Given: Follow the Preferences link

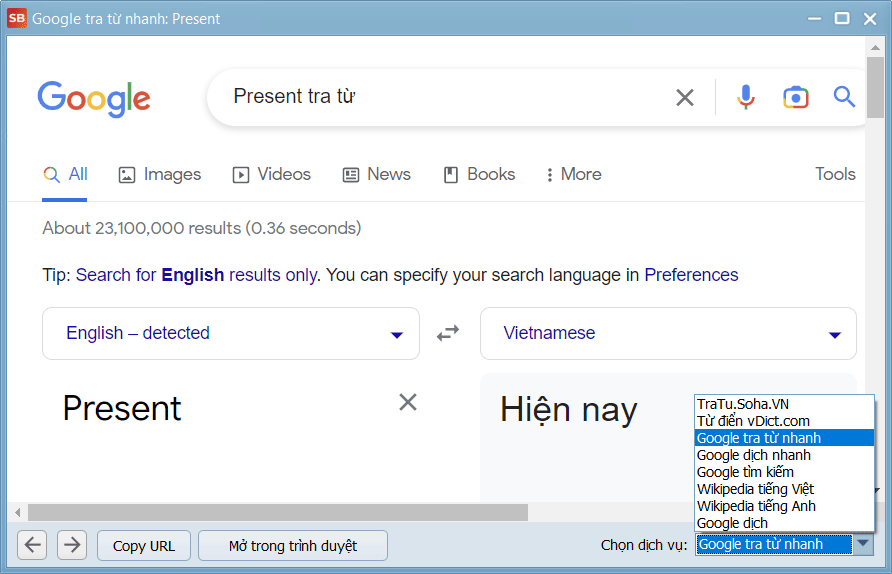Looking at the screenshot, I should click(691, 275).
